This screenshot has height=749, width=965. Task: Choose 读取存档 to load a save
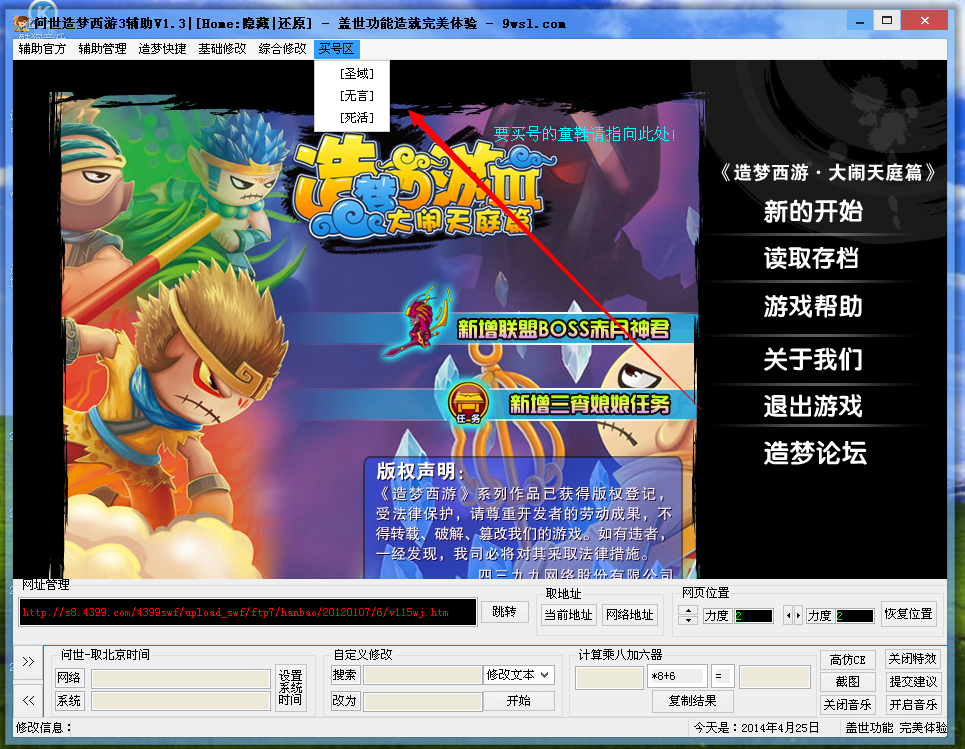(x=811, y=258)
